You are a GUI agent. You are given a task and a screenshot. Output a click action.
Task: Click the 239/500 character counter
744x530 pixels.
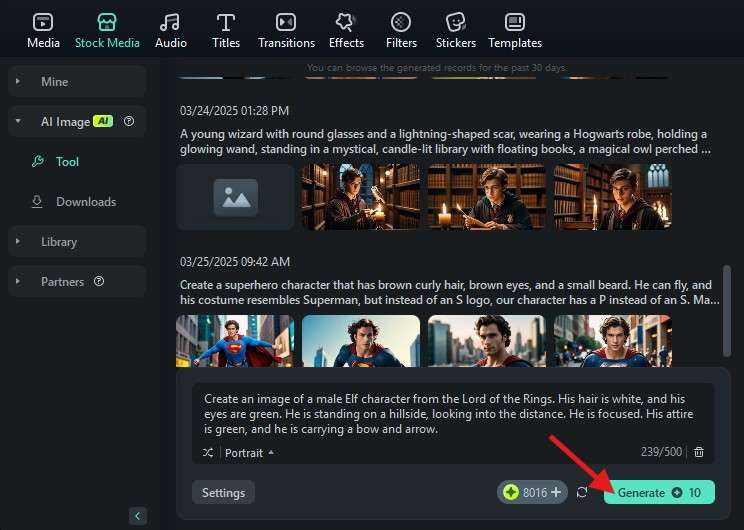[x=661, y=452]
